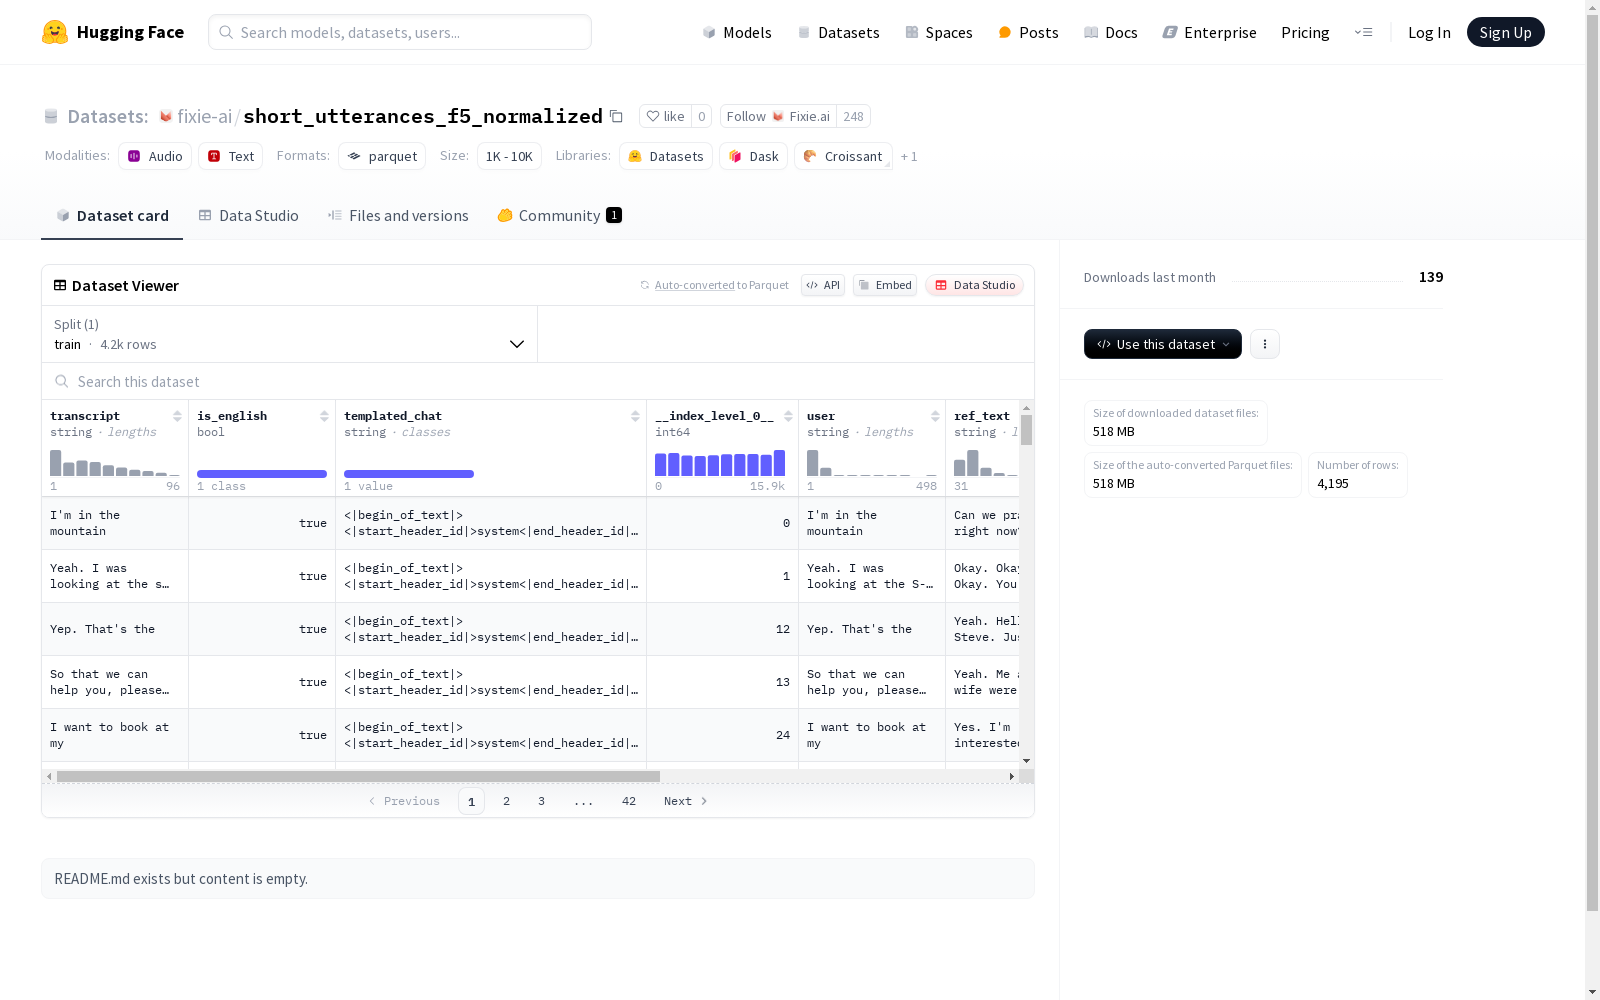This screenshot has height=1000, width=1600.
Task: Open the three-dot options menu
Action: (1265, 344)
